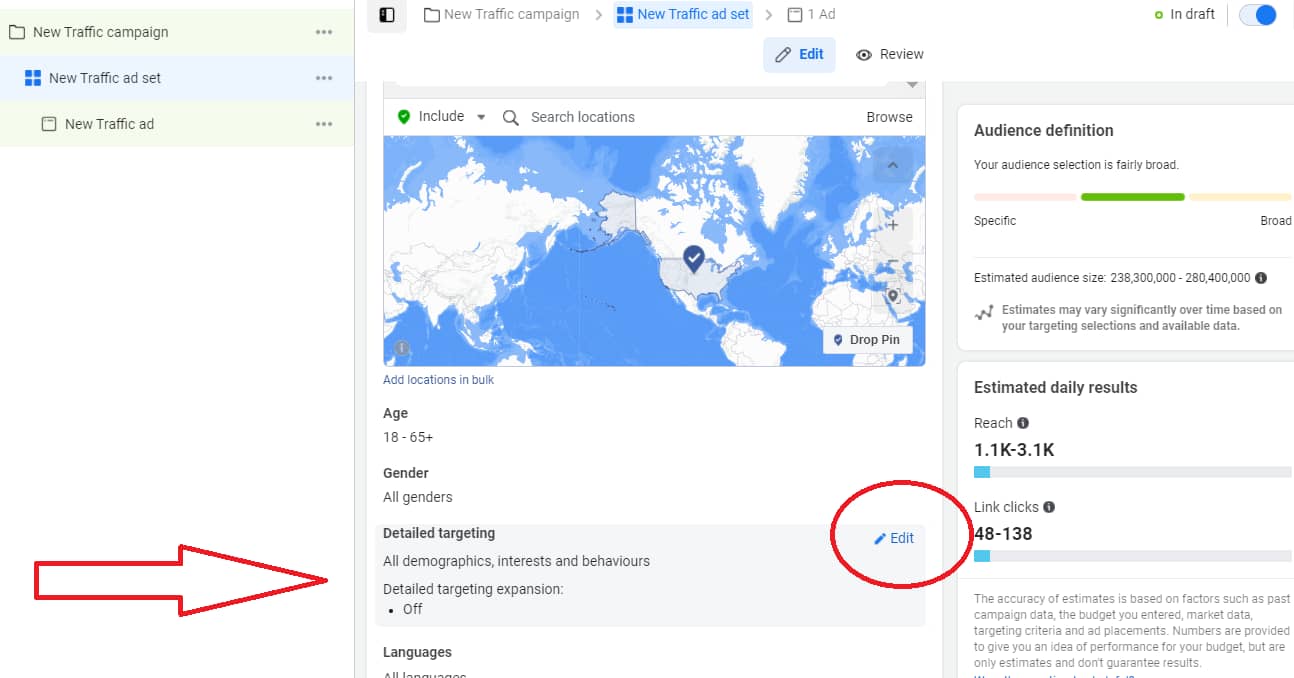This screenshot has height=678, width=1294.
Task: Click the United States location pin on map
Action: coord(693,259)
